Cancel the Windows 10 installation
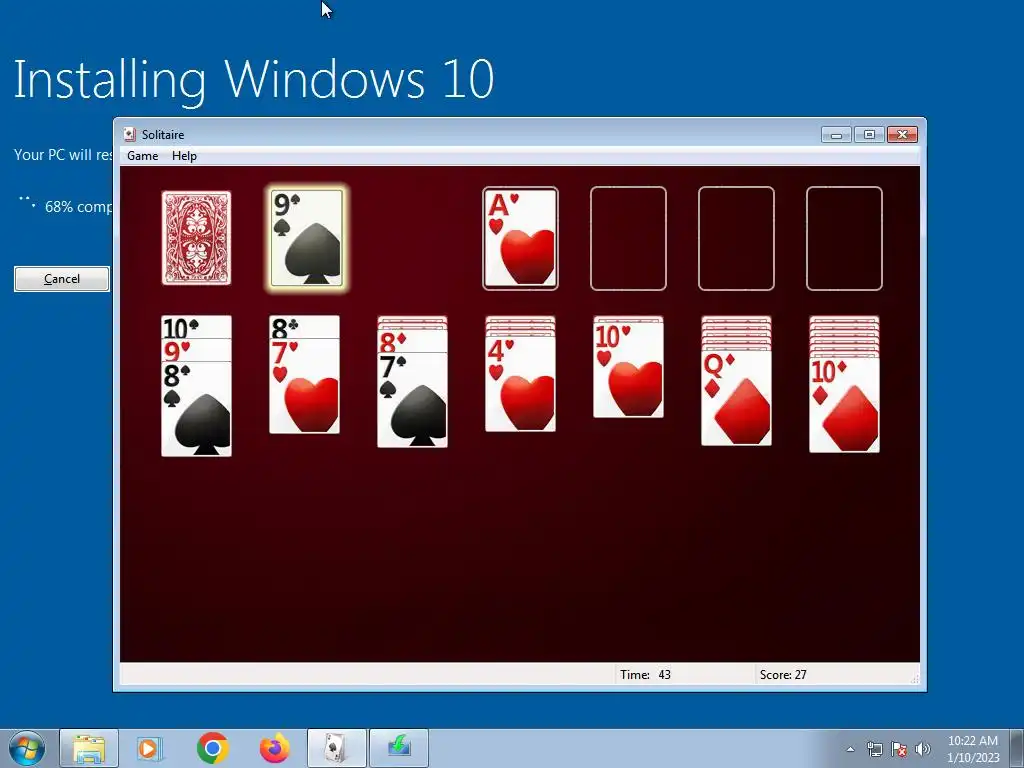Image resolution: width=1024 pixels, height=768 pixels. point(62,279)
